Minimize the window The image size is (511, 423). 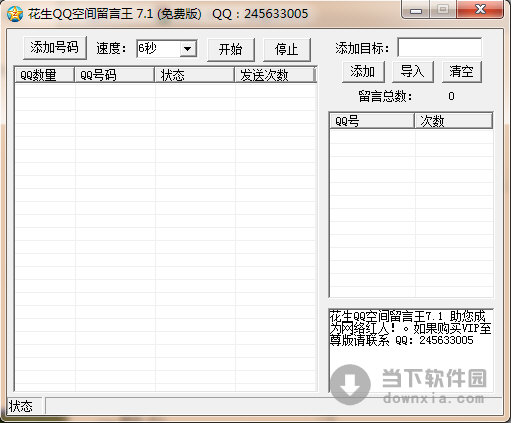pyautogui.click(x=416, y=11)
